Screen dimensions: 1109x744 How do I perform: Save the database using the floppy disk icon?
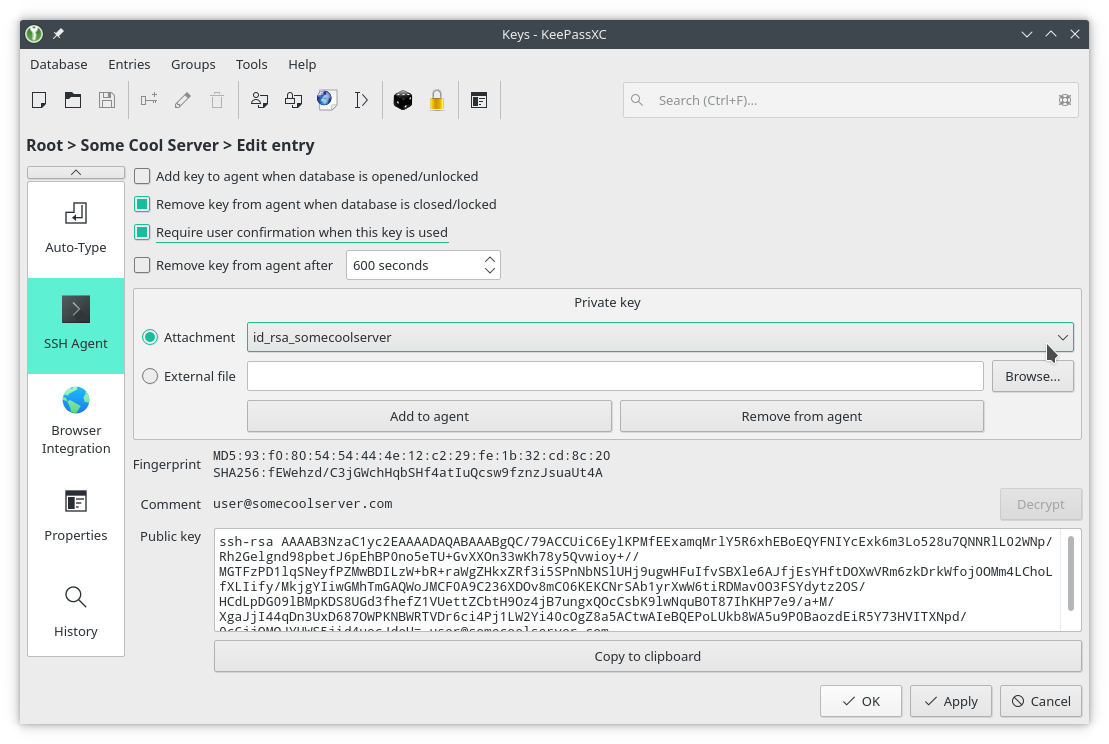[x=107, y=99]
